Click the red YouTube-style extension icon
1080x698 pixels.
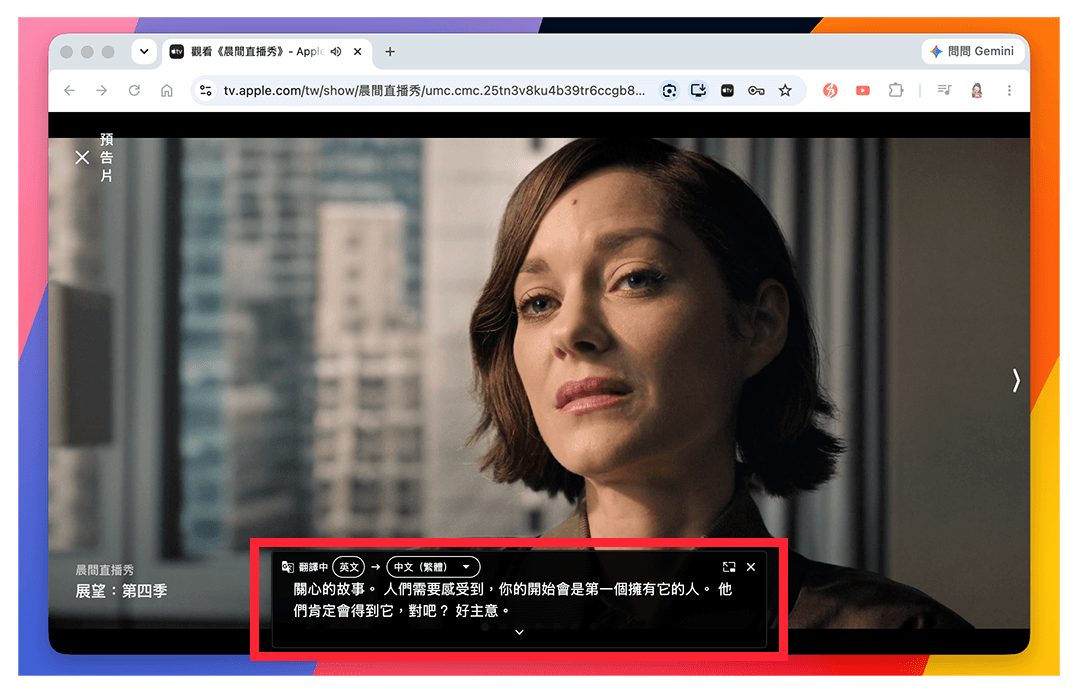[863, 91]
